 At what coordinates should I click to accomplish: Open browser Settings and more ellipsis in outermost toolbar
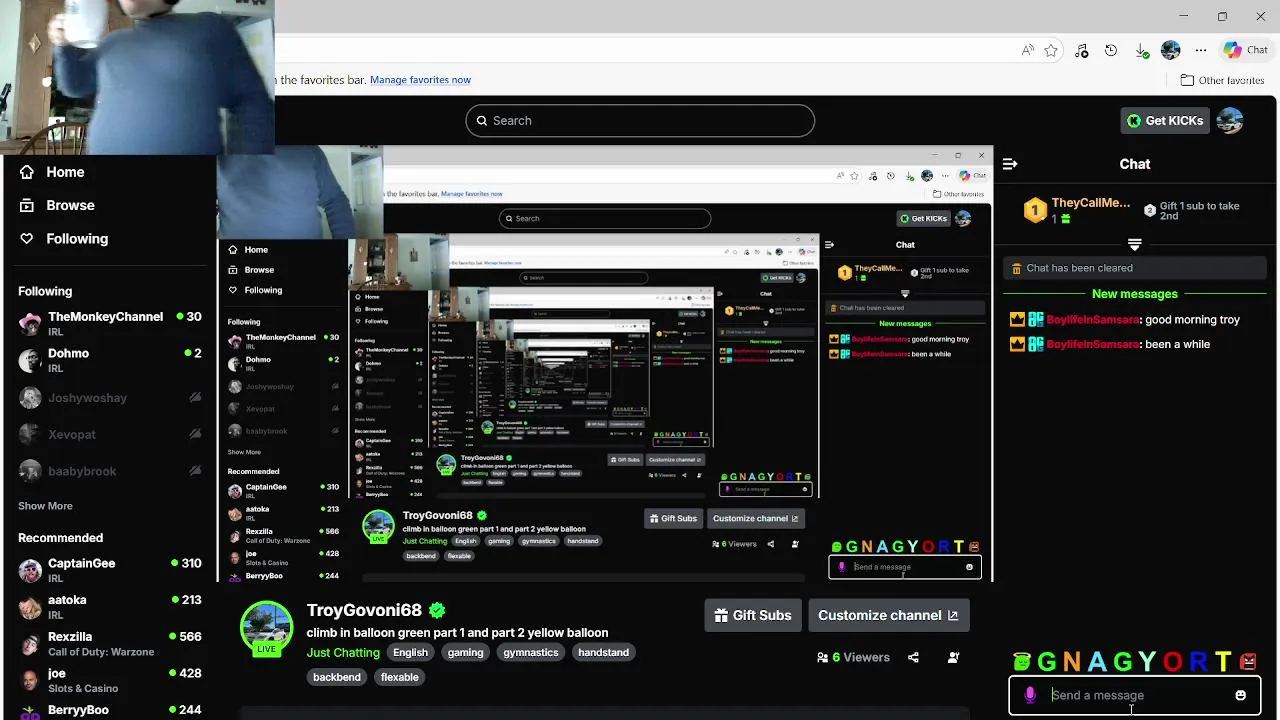[x=1200, y=50]
